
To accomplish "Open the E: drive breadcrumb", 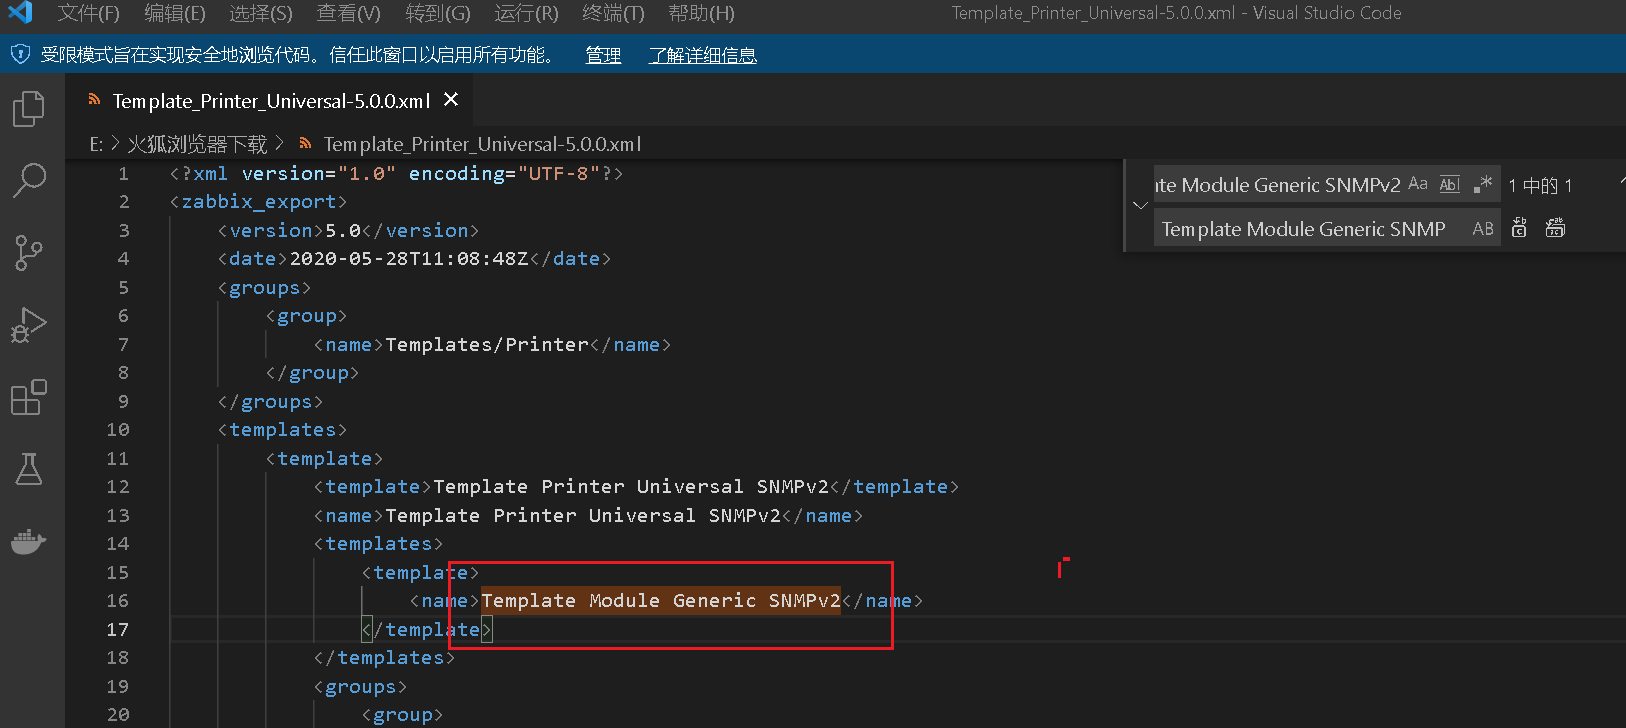I will click(x=96, y=144).
